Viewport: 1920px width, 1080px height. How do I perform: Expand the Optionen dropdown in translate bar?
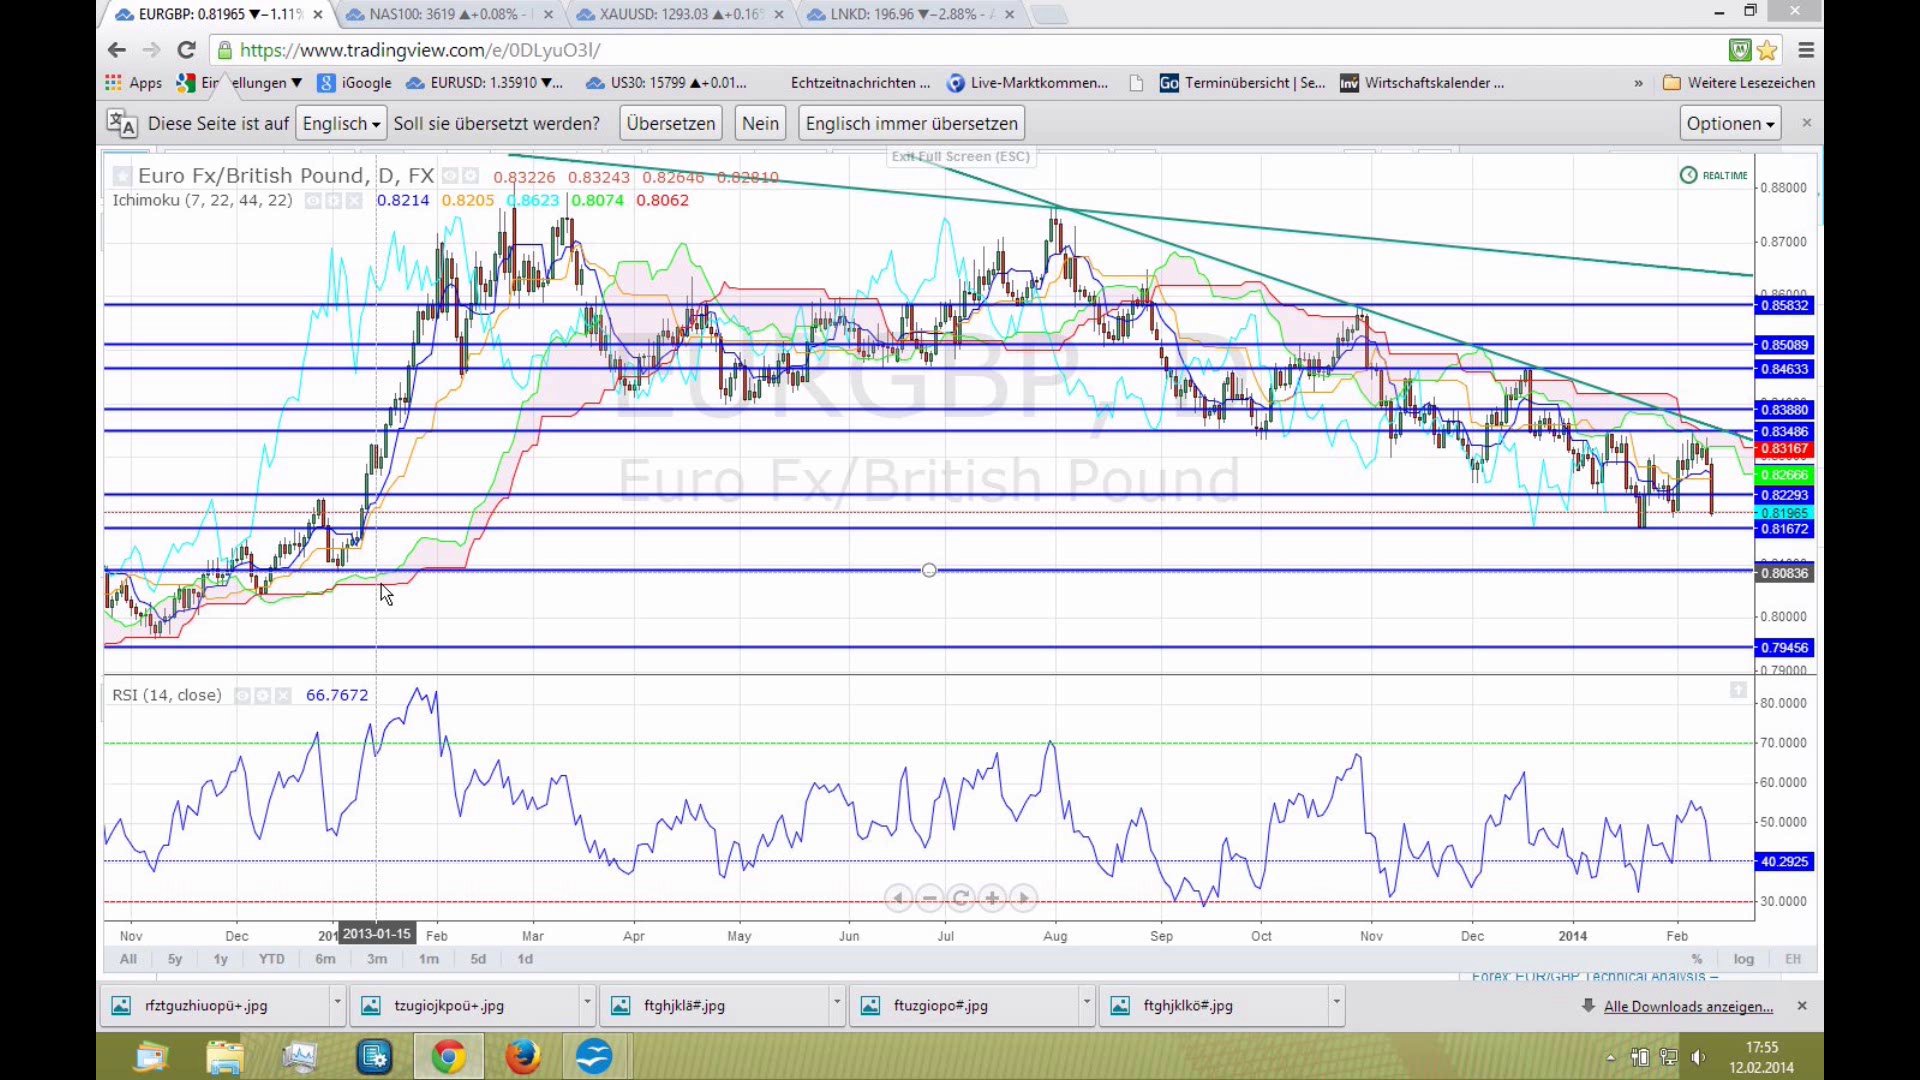coord(1730,124)
